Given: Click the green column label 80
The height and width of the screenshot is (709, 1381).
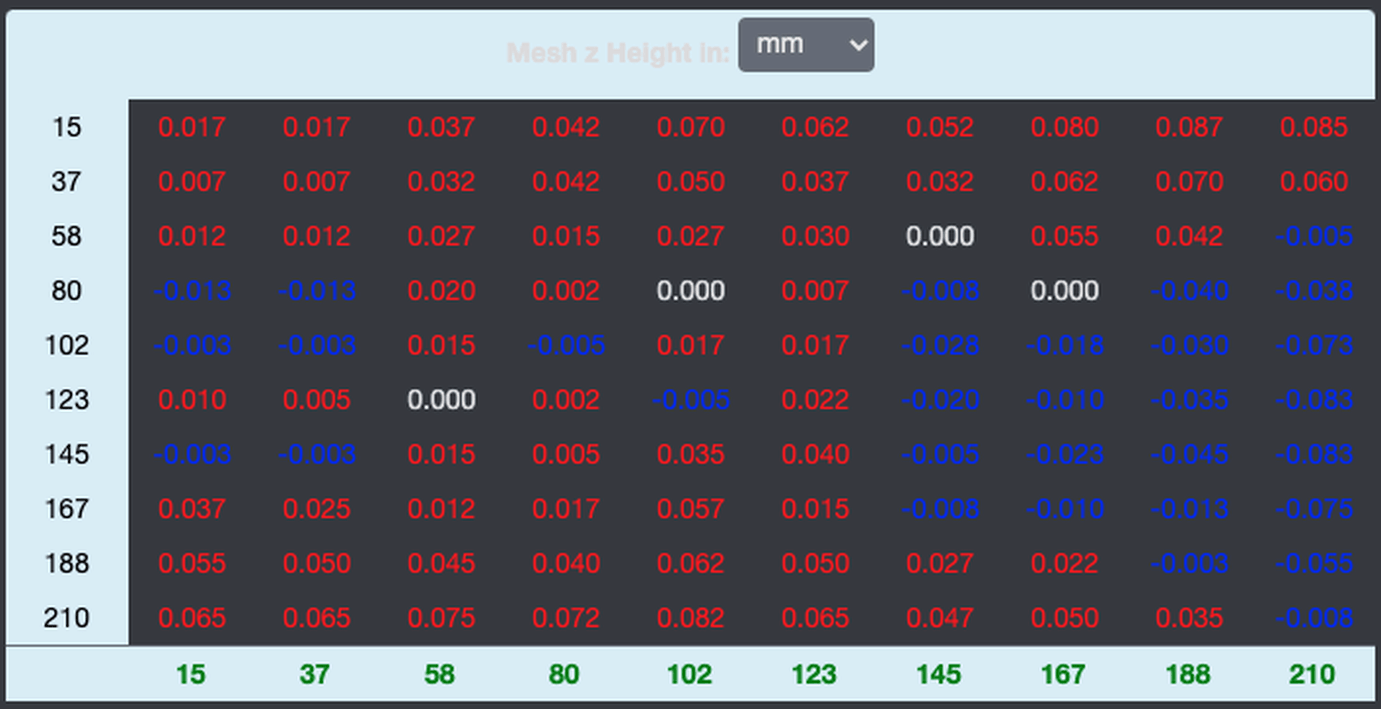Looking at the screenshot, I should (564, 675).
